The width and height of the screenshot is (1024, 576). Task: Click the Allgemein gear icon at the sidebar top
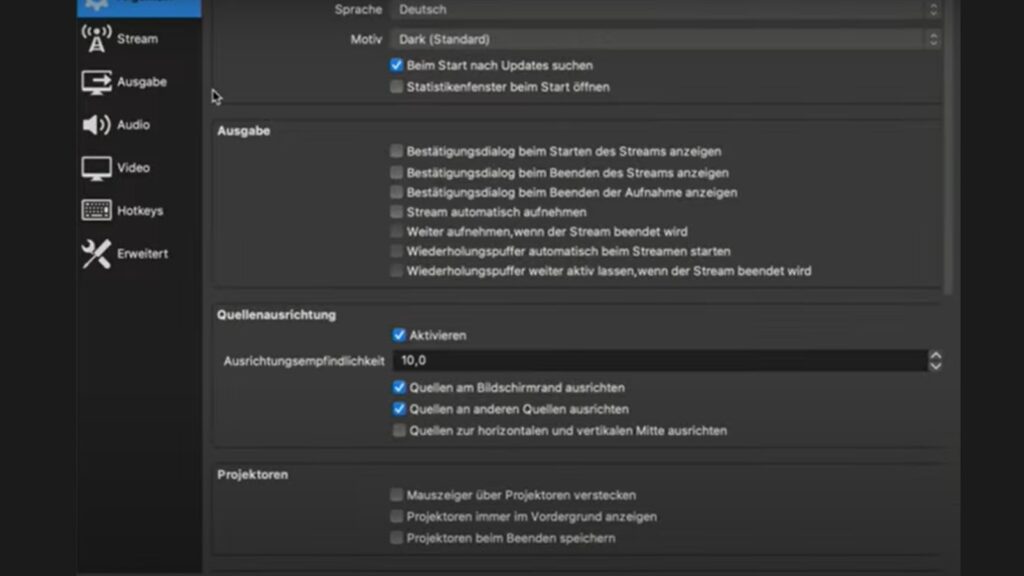(96, 5)
